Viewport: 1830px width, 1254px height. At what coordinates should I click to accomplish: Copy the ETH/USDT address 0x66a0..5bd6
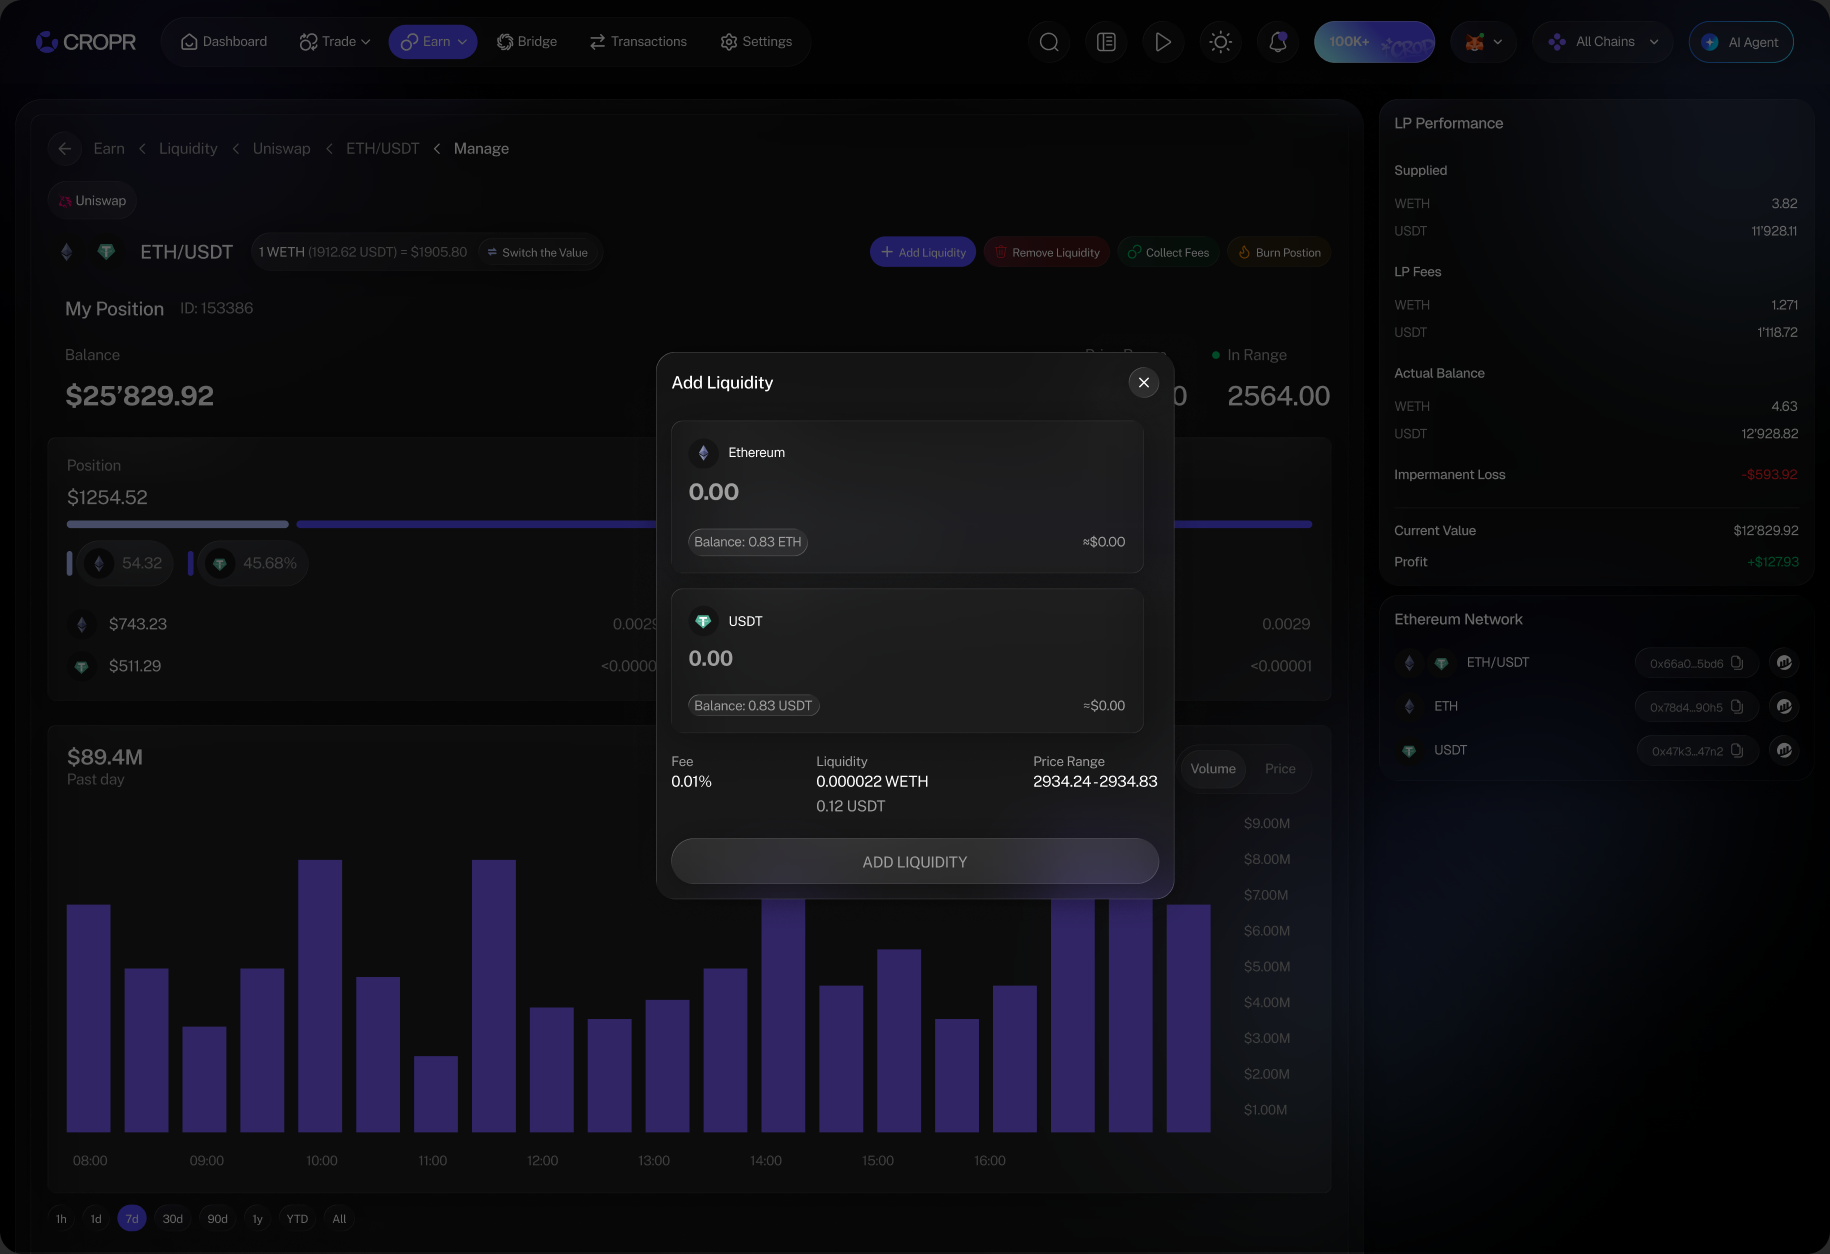coord(1737,663)
